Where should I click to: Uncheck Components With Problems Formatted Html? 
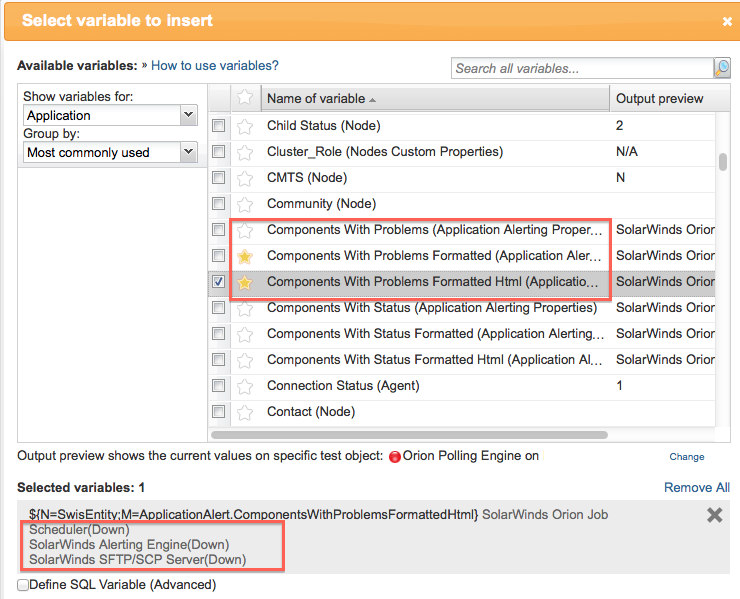(x=219, y=281)
